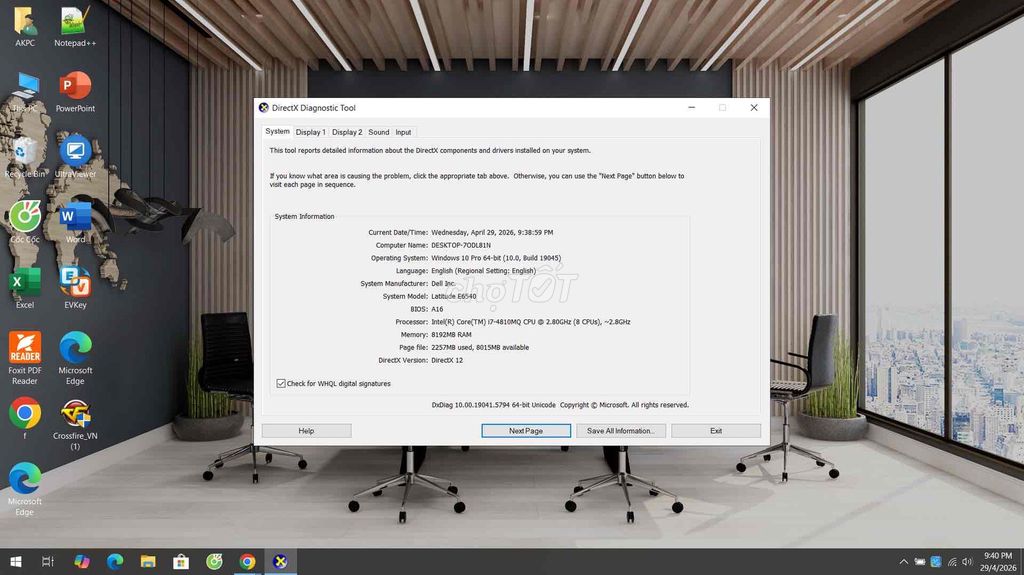1024x575 pixels.
Task: Open the Windows Start menu
Action: click(x=16, y=561)
